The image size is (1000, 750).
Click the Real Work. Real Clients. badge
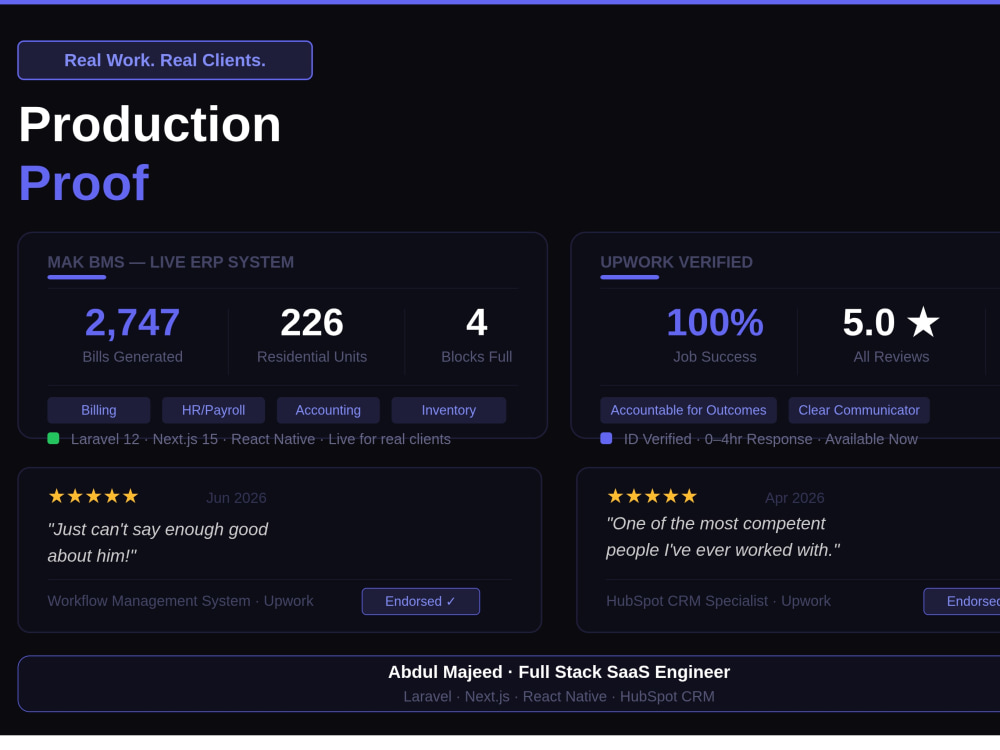click(165, 61)
